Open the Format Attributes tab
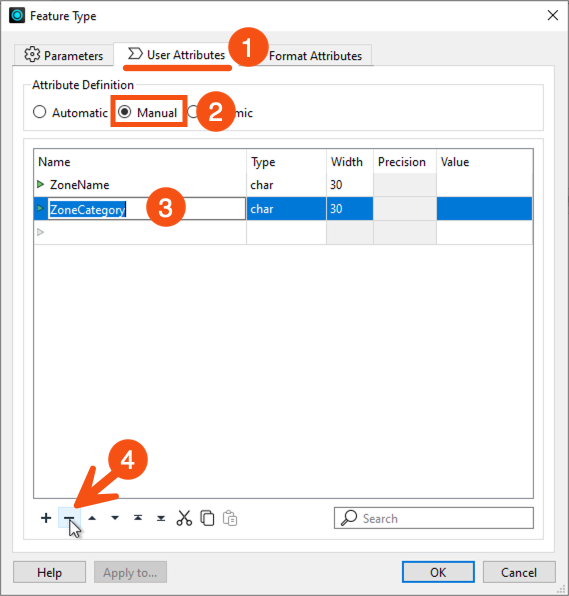Screen dimensions: 569x596 315,56
